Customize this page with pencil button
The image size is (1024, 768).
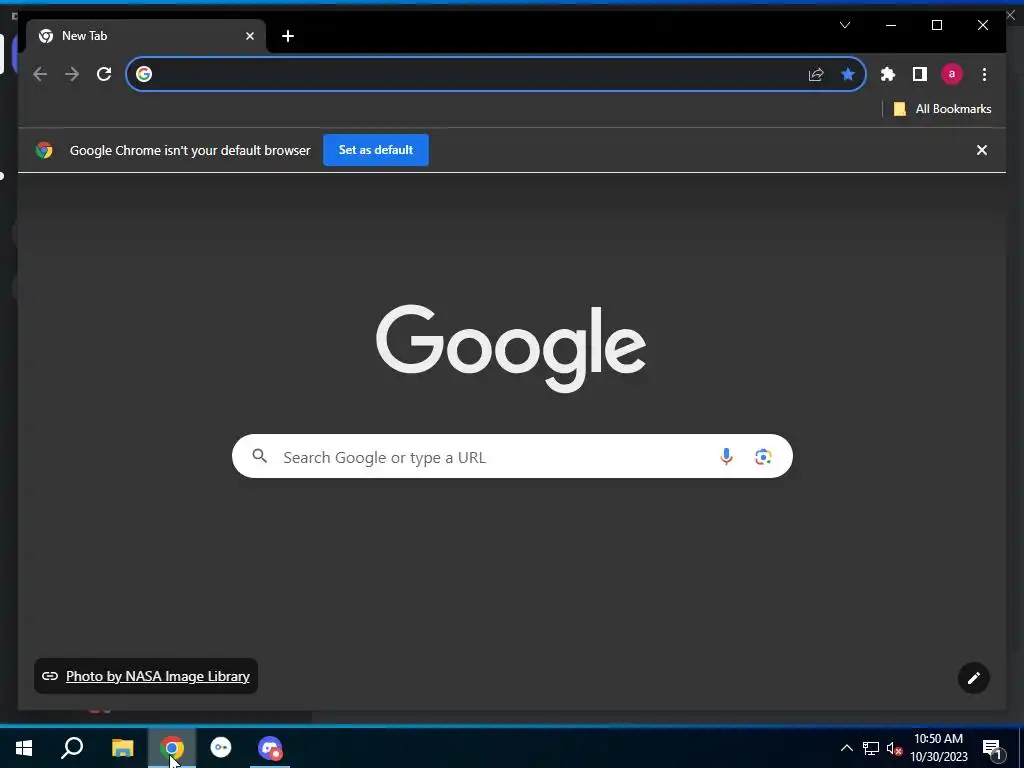973,679
